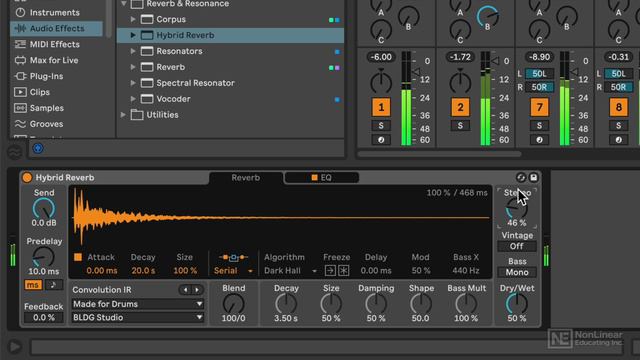This screenshot has height=360, width=640.
Task: Select the Spectral Resonator row
Action: 230,83
